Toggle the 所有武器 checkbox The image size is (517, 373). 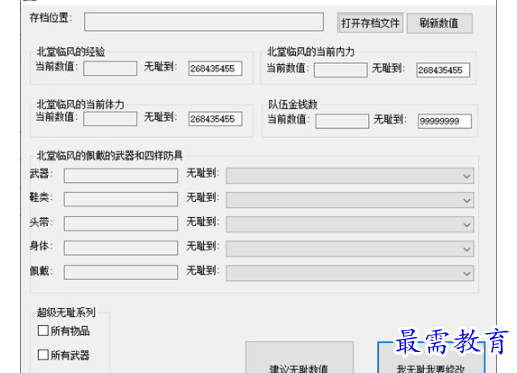point(43,355)
